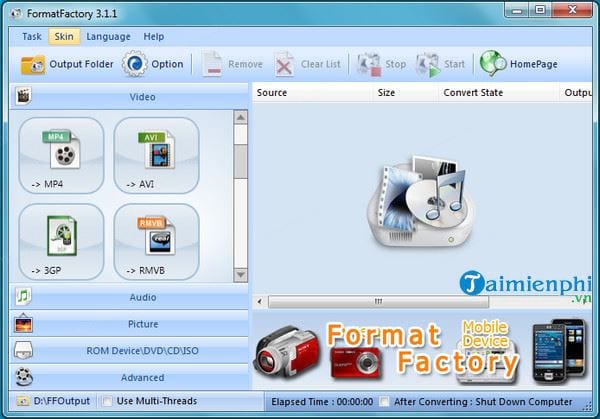Image resolution: width=600 pixels, height=419 pixels.
Task: Open the HomePage globe icon
Action: click(492, 64)
